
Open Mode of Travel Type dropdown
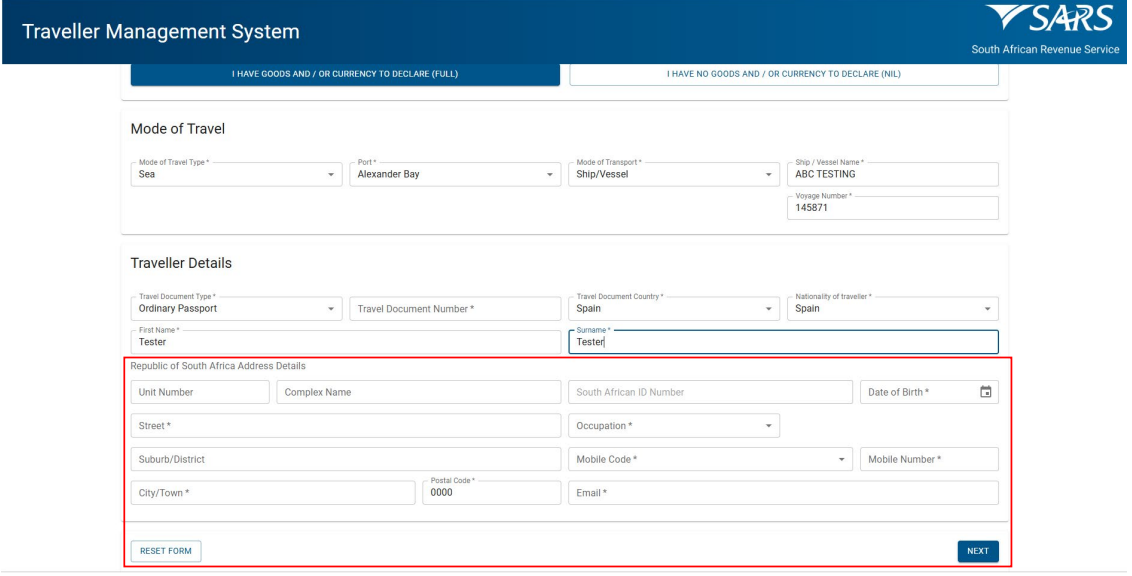pos(236,175)
